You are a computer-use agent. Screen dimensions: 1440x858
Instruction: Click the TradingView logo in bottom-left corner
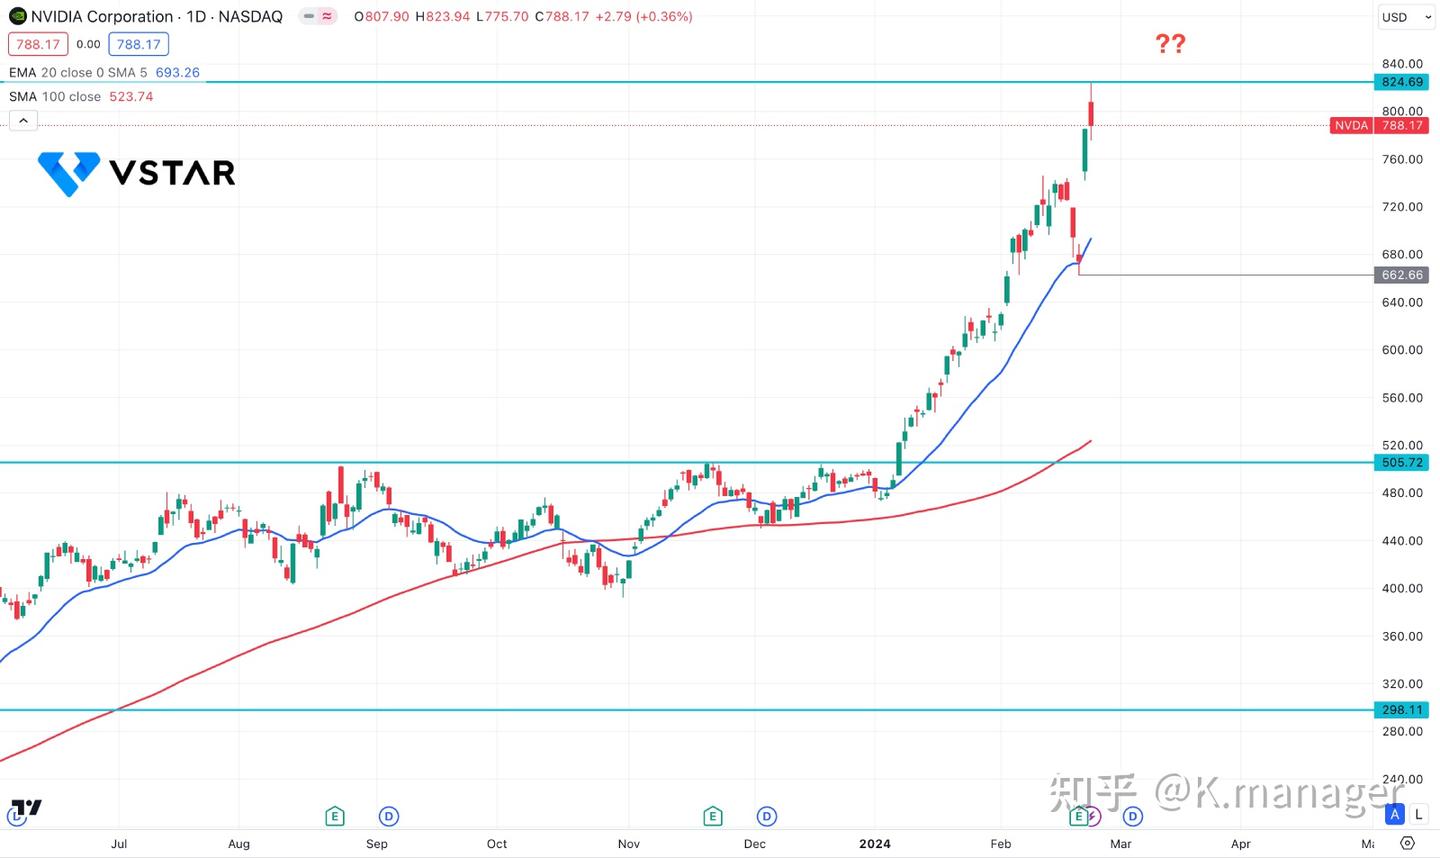tap(24, 808)
